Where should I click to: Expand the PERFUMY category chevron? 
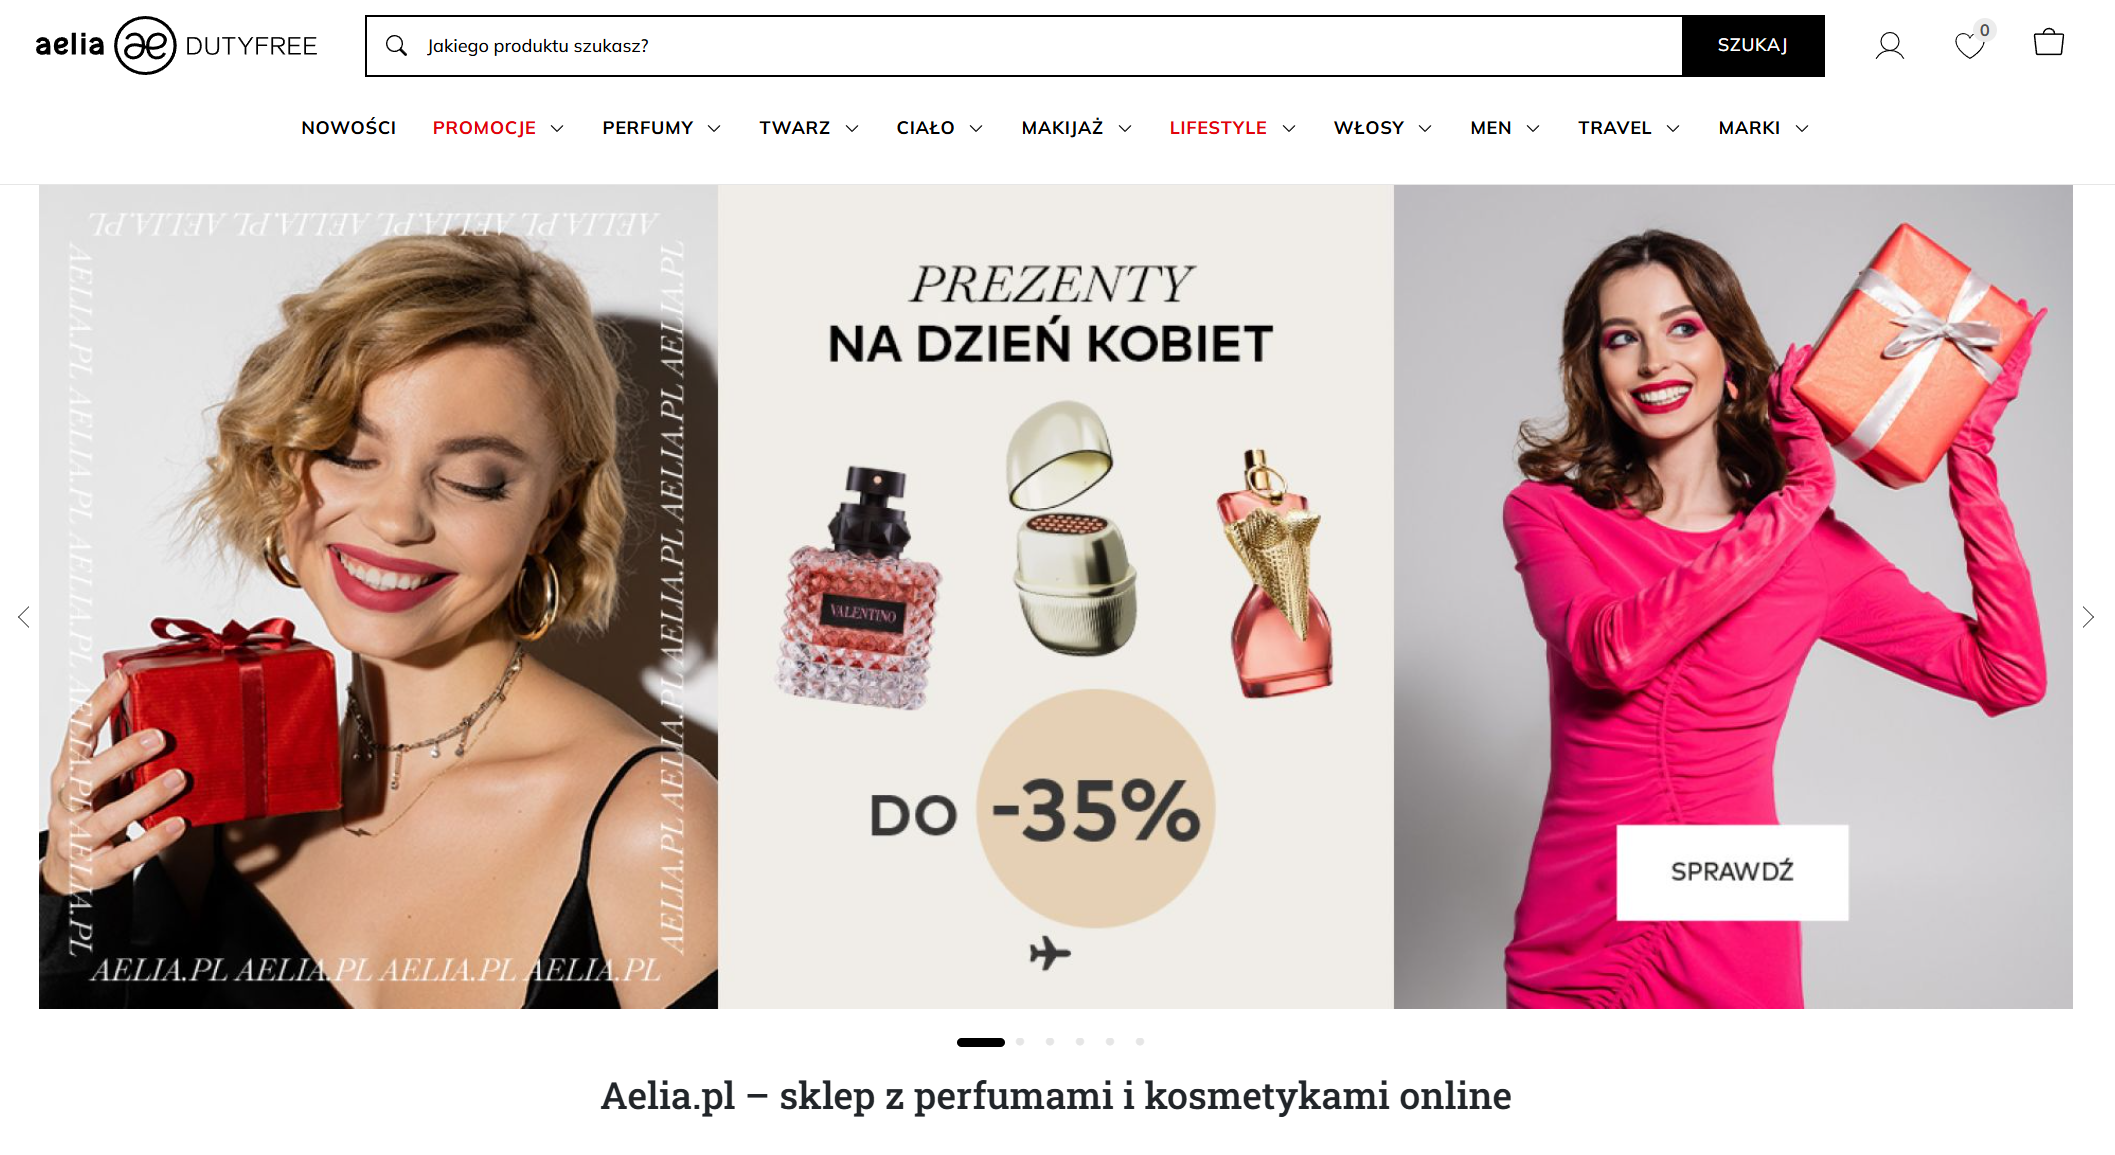coord(714,128)
